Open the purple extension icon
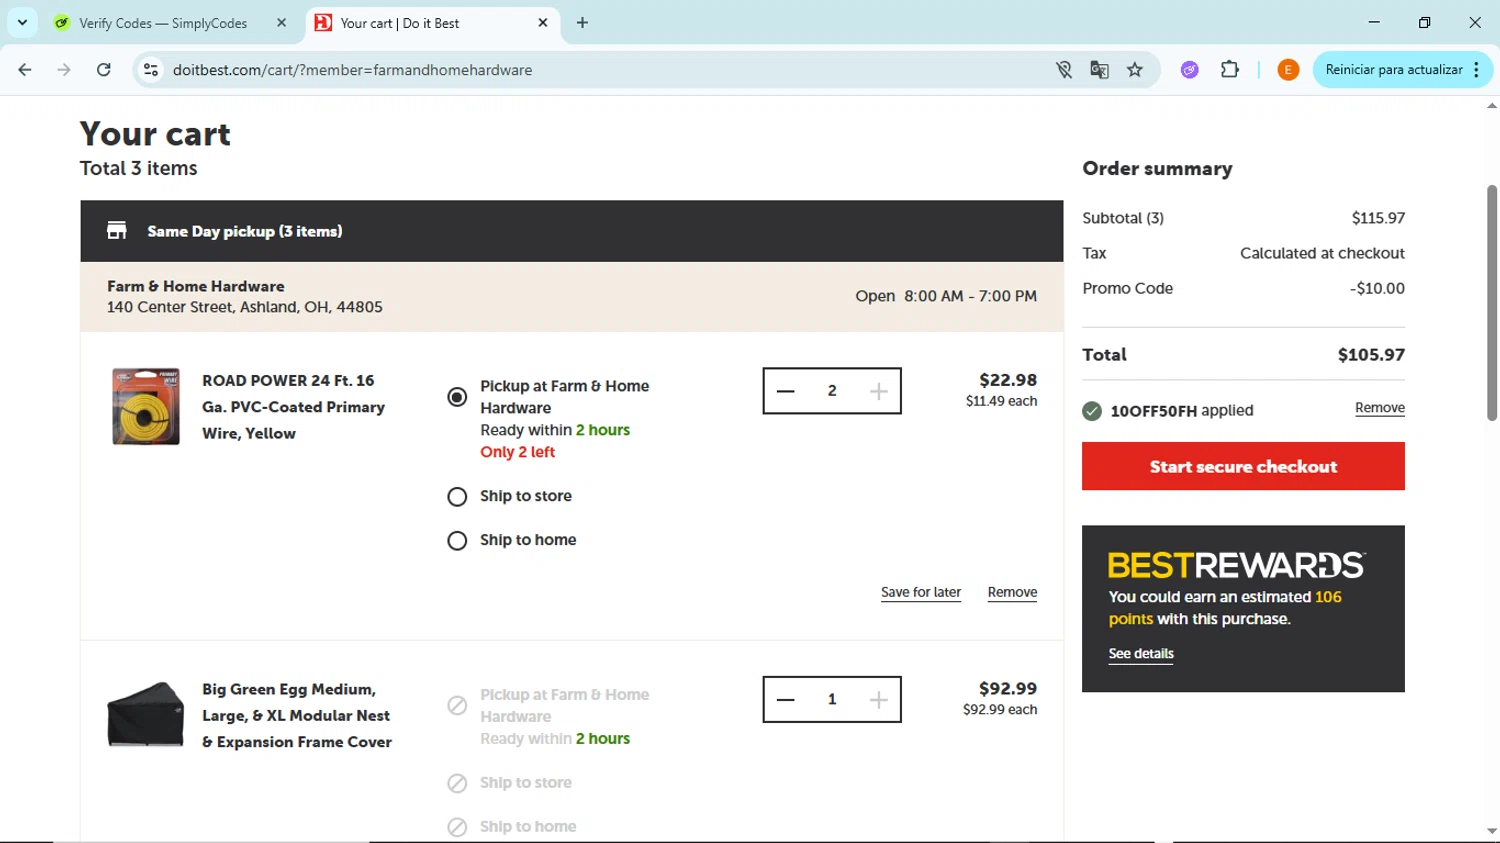The height and width of the screenshot is (843, 1500). click(1189, 70)
